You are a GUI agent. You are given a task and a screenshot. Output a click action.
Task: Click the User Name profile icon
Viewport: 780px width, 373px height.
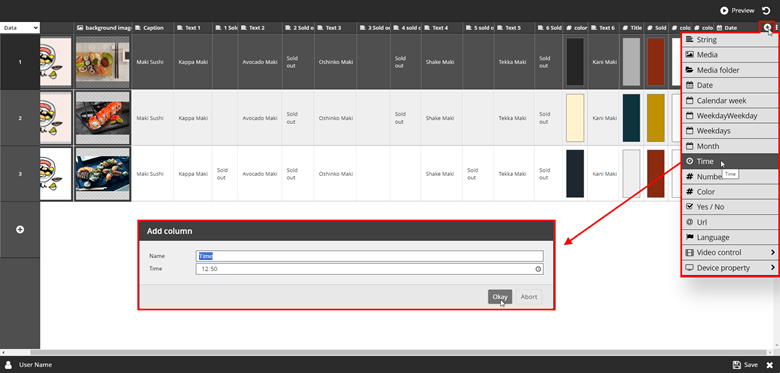click(8, 365)
